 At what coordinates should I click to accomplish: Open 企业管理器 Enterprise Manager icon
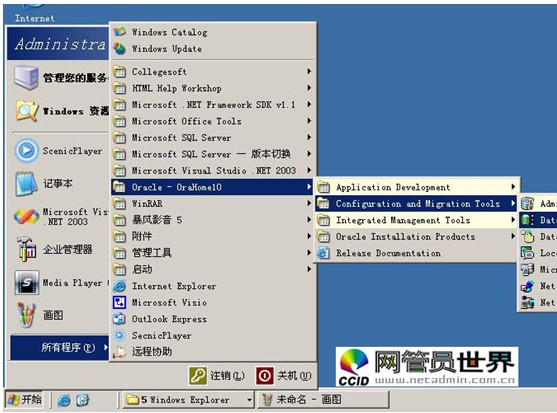coord(26,249)
